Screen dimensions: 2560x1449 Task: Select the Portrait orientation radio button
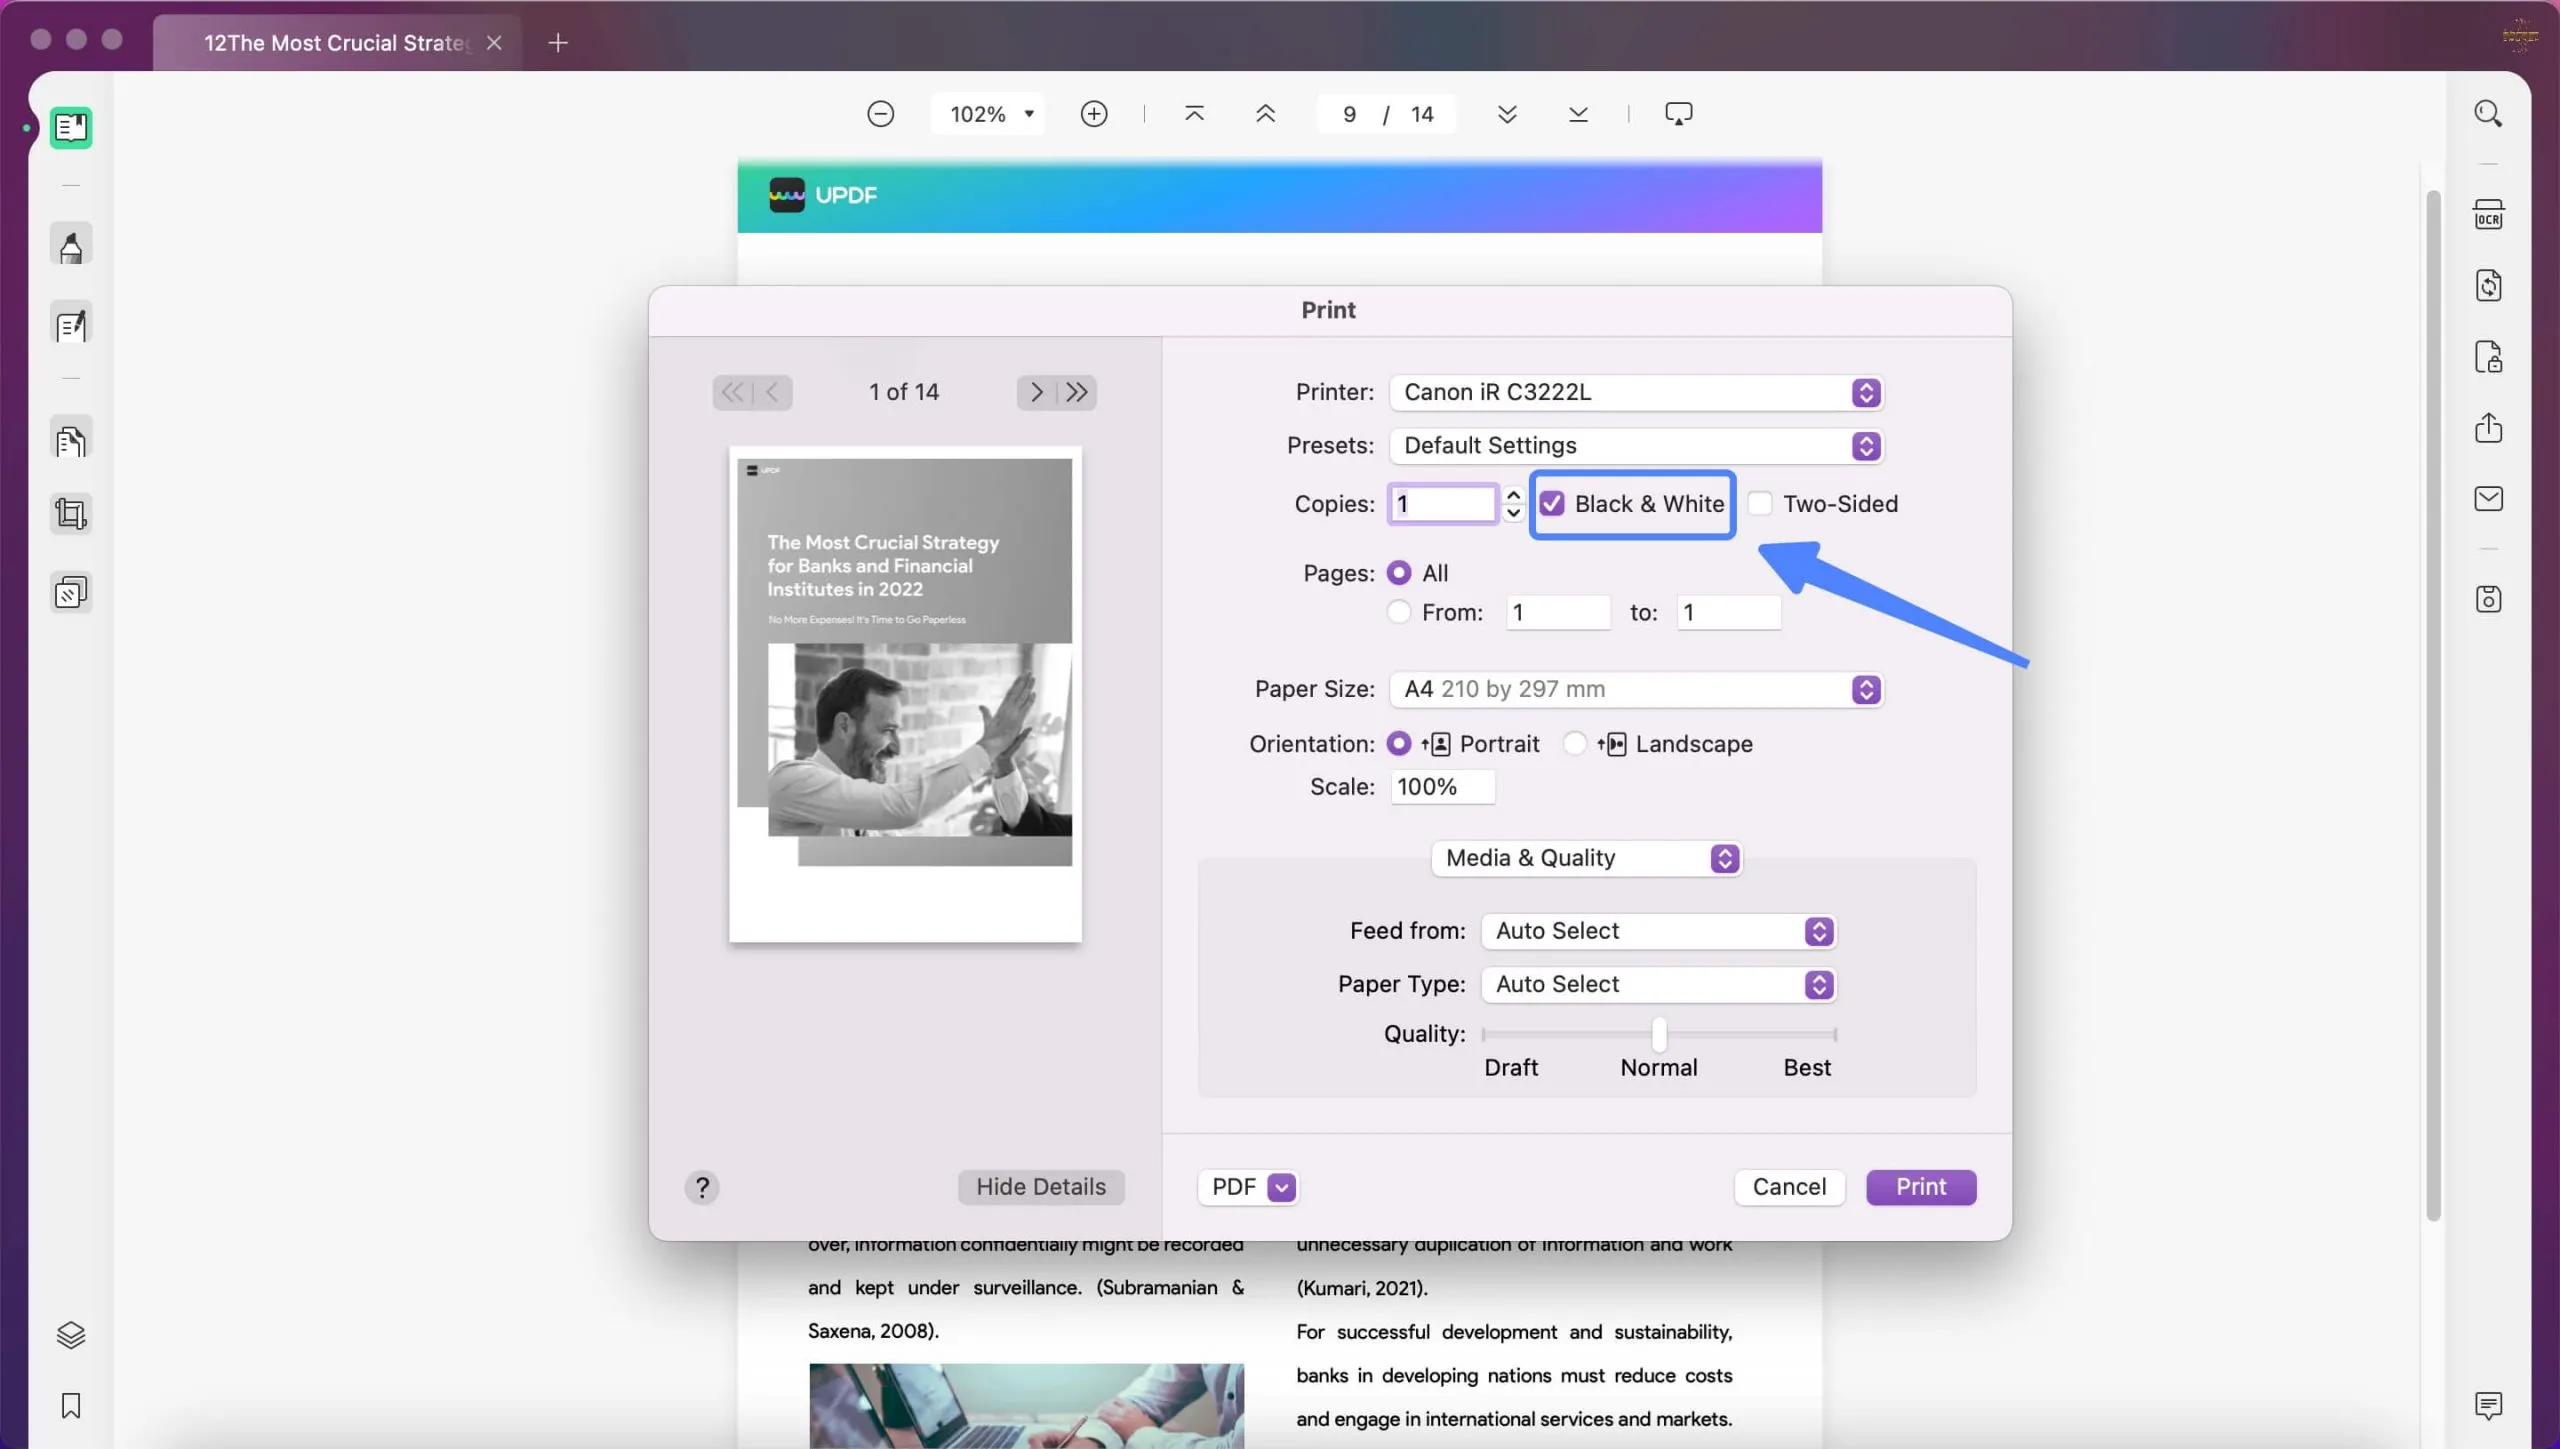tap(1400, 744)
